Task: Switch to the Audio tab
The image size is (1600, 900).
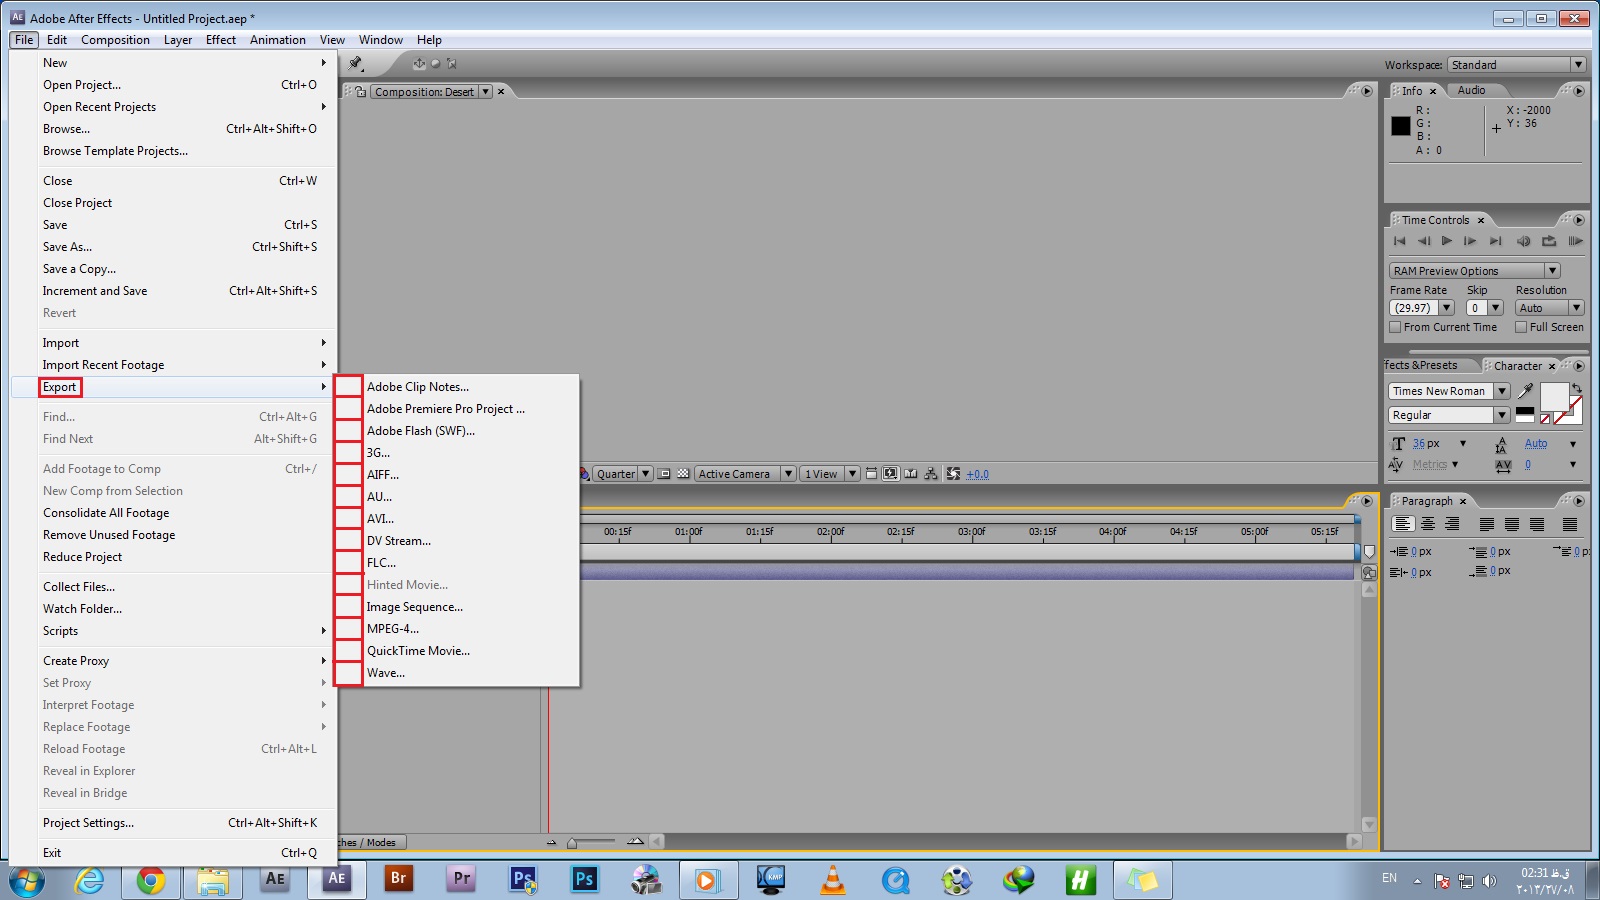Action: click(1471, 90)
